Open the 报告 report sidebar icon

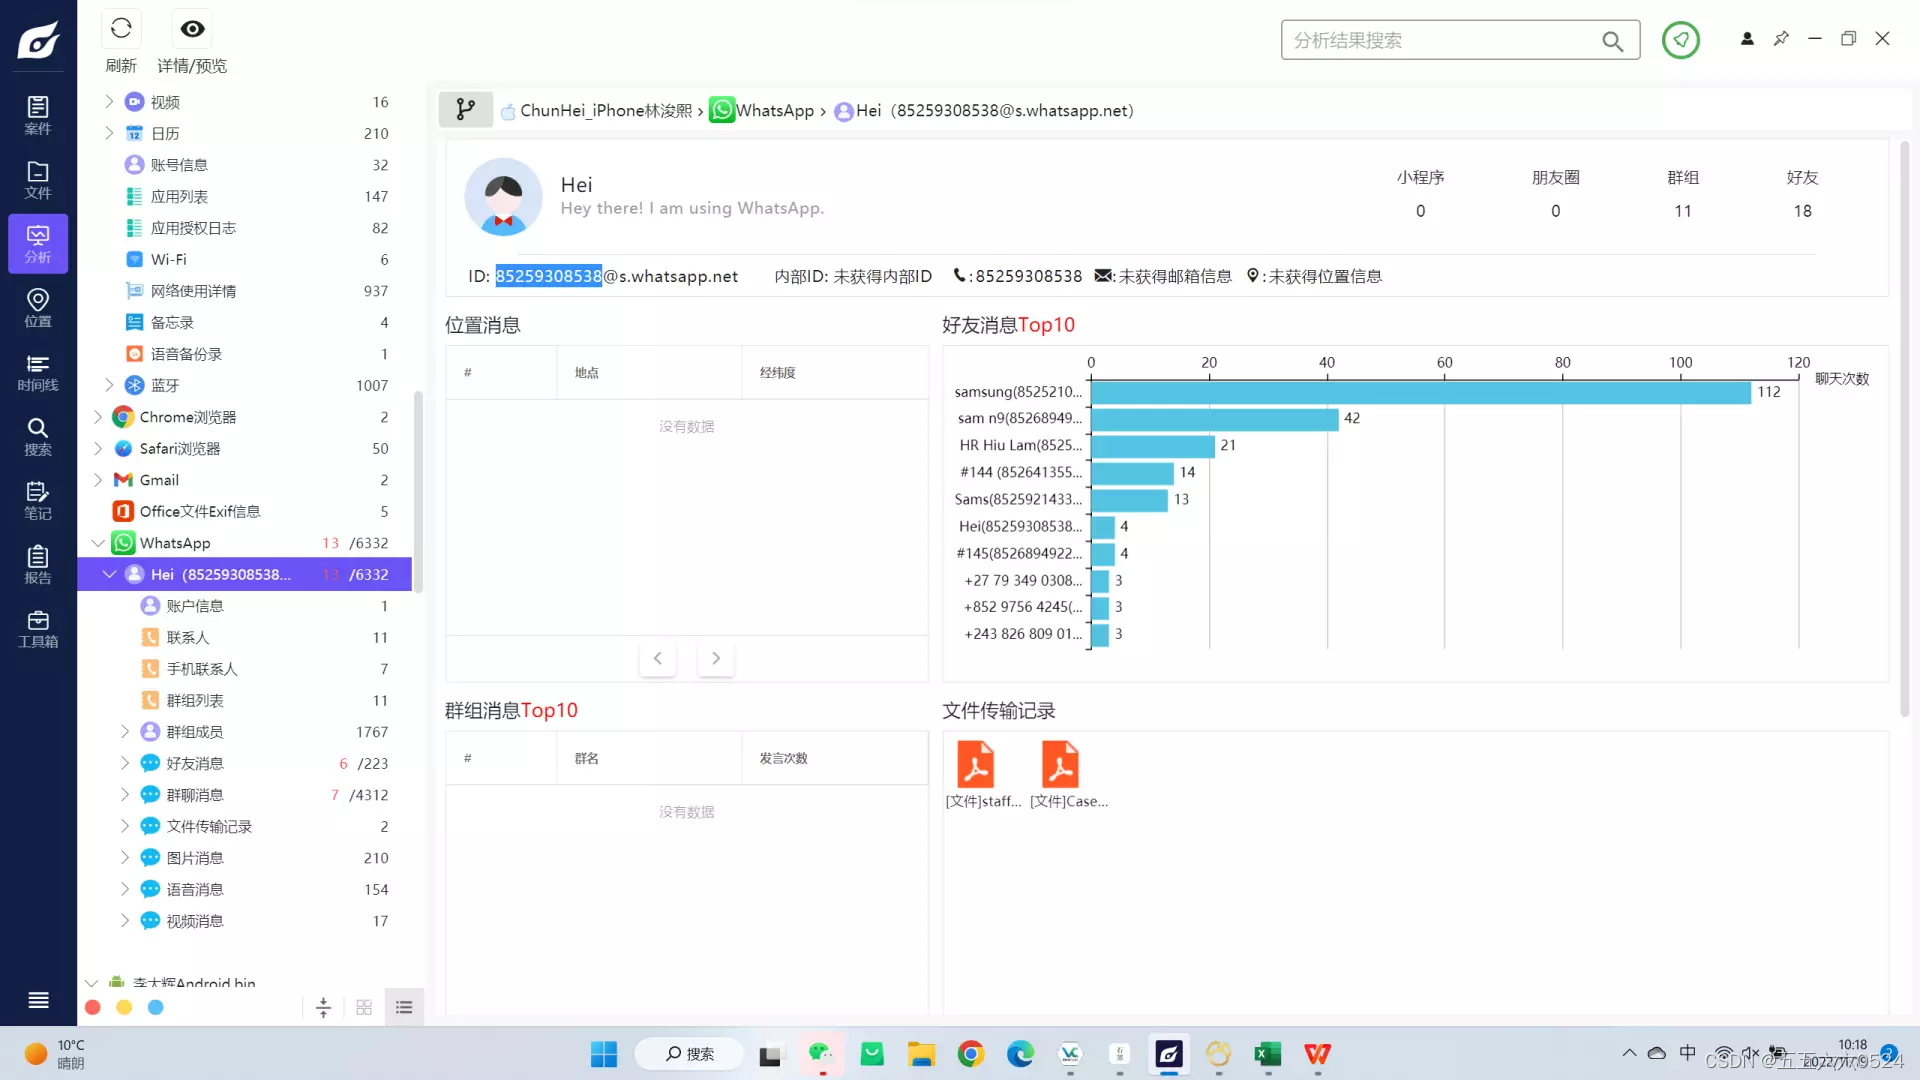pyautogui.click(x=38, y=564)
